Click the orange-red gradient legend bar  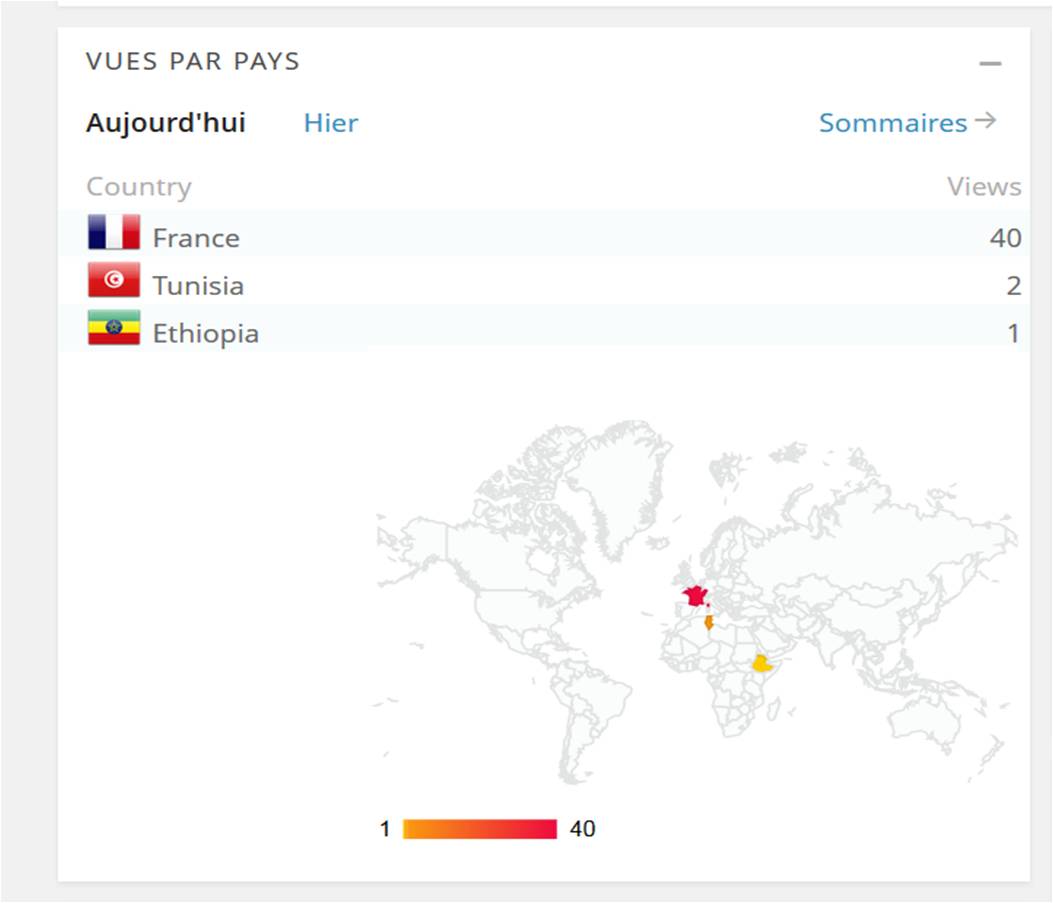[x=479, y=829]
